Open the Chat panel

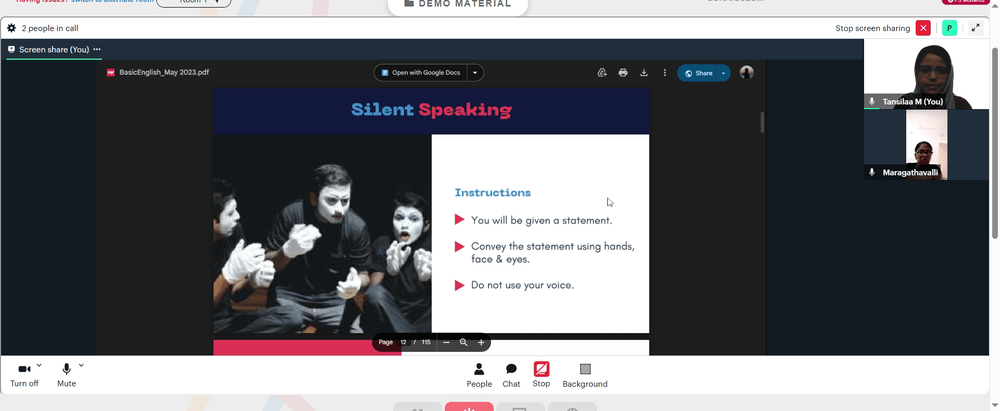[x=511, y=375]
